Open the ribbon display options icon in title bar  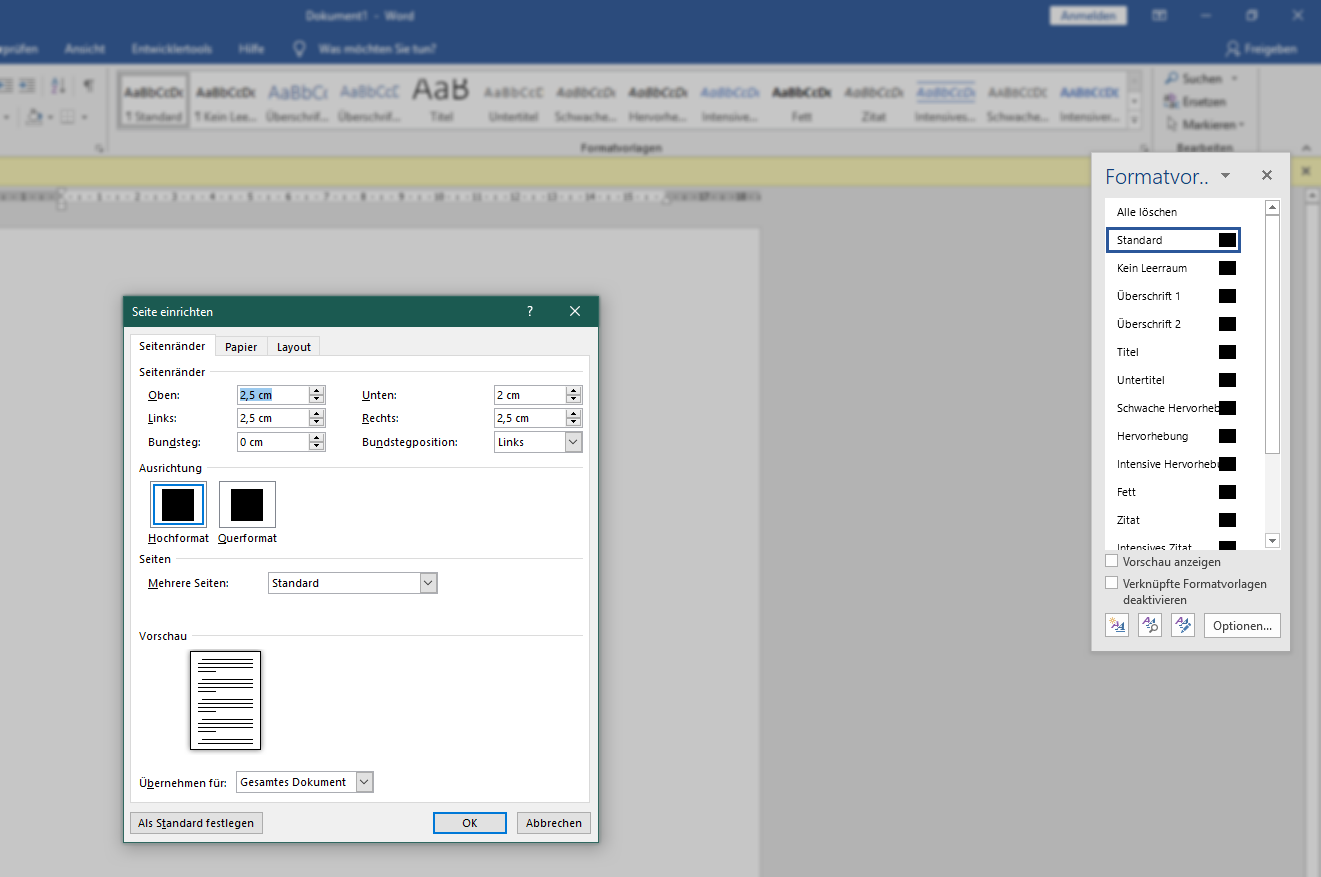1159,16
